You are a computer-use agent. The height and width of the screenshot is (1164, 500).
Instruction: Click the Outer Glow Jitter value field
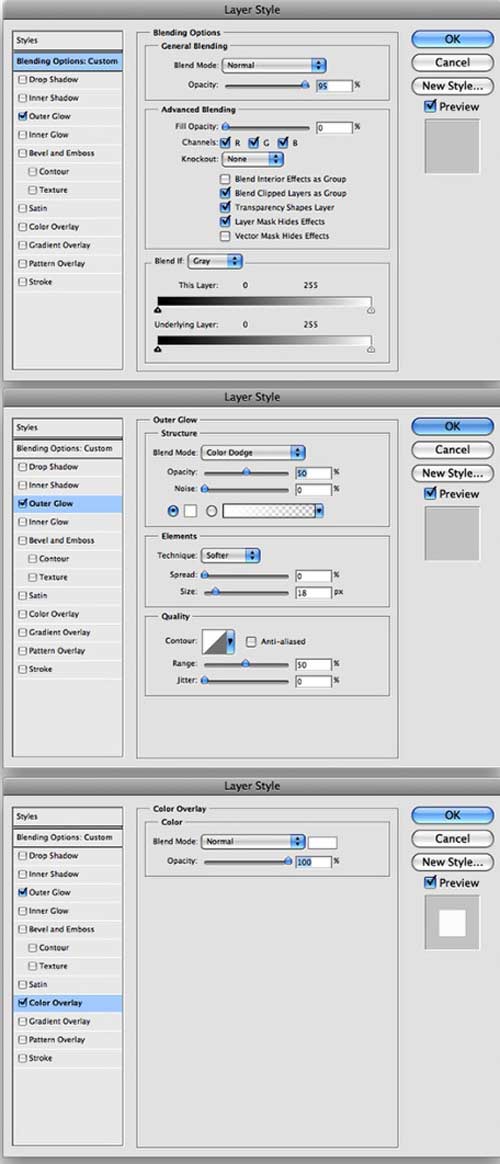pyautogui.click(x=312, y=681)
